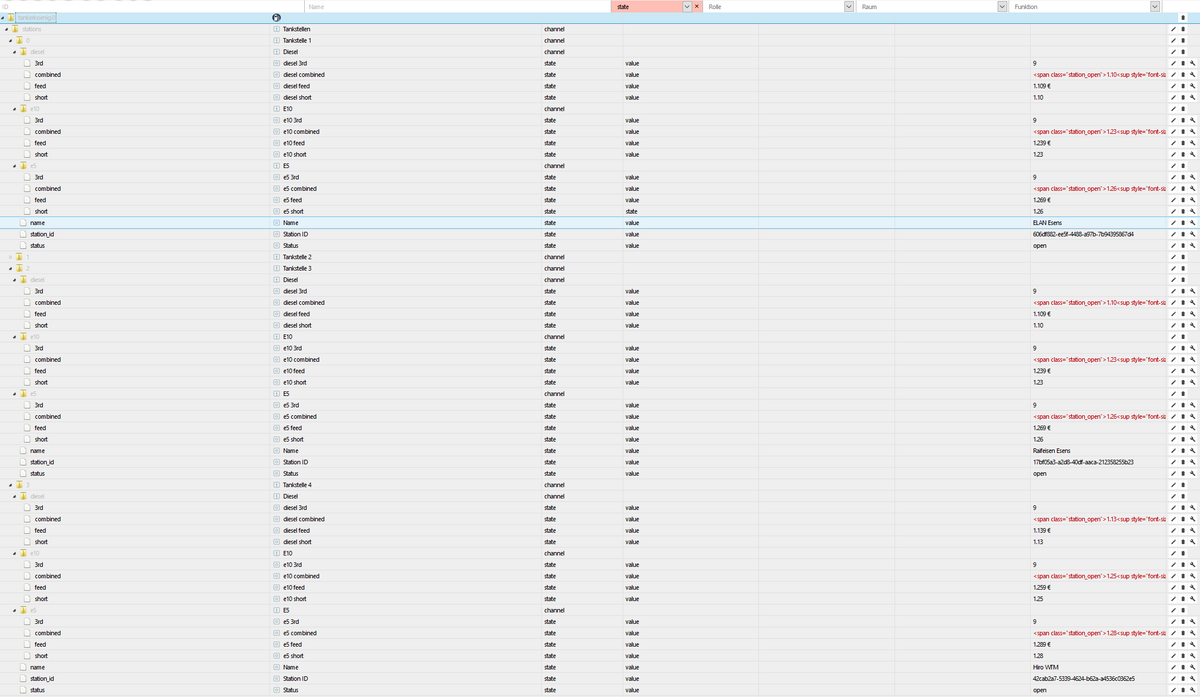Delete the ELAN Esens name state

(x=1183, y=223)
